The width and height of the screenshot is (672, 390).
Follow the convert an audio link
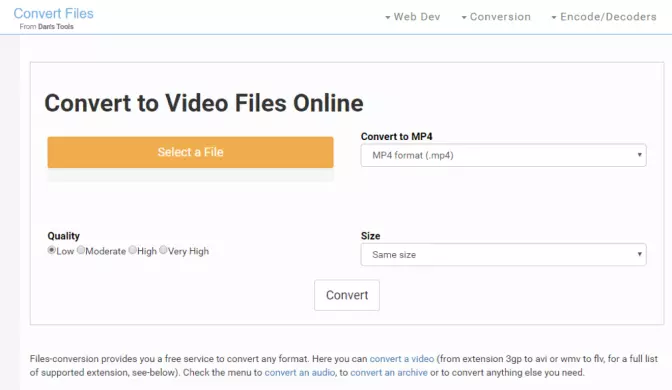pyautogui.click(x=300, y=372)
